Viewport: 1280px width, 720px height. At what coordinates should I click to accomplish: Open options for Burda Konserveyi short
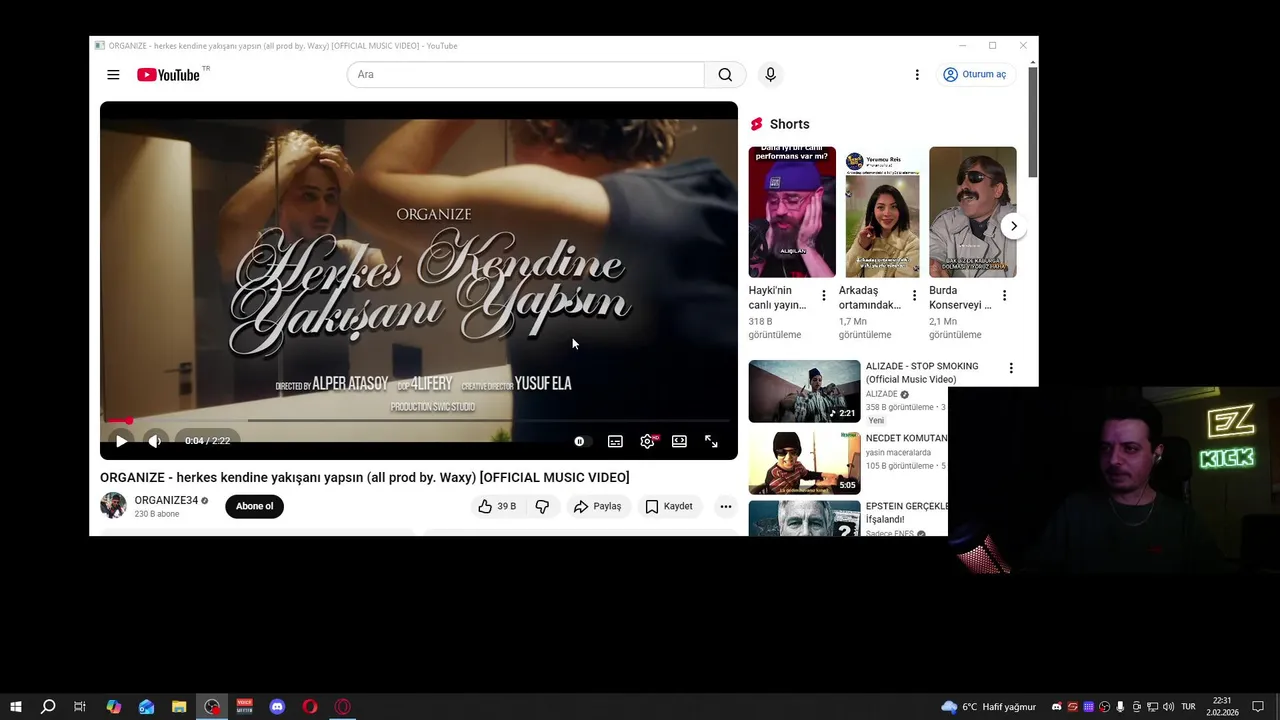[1004, 296]
